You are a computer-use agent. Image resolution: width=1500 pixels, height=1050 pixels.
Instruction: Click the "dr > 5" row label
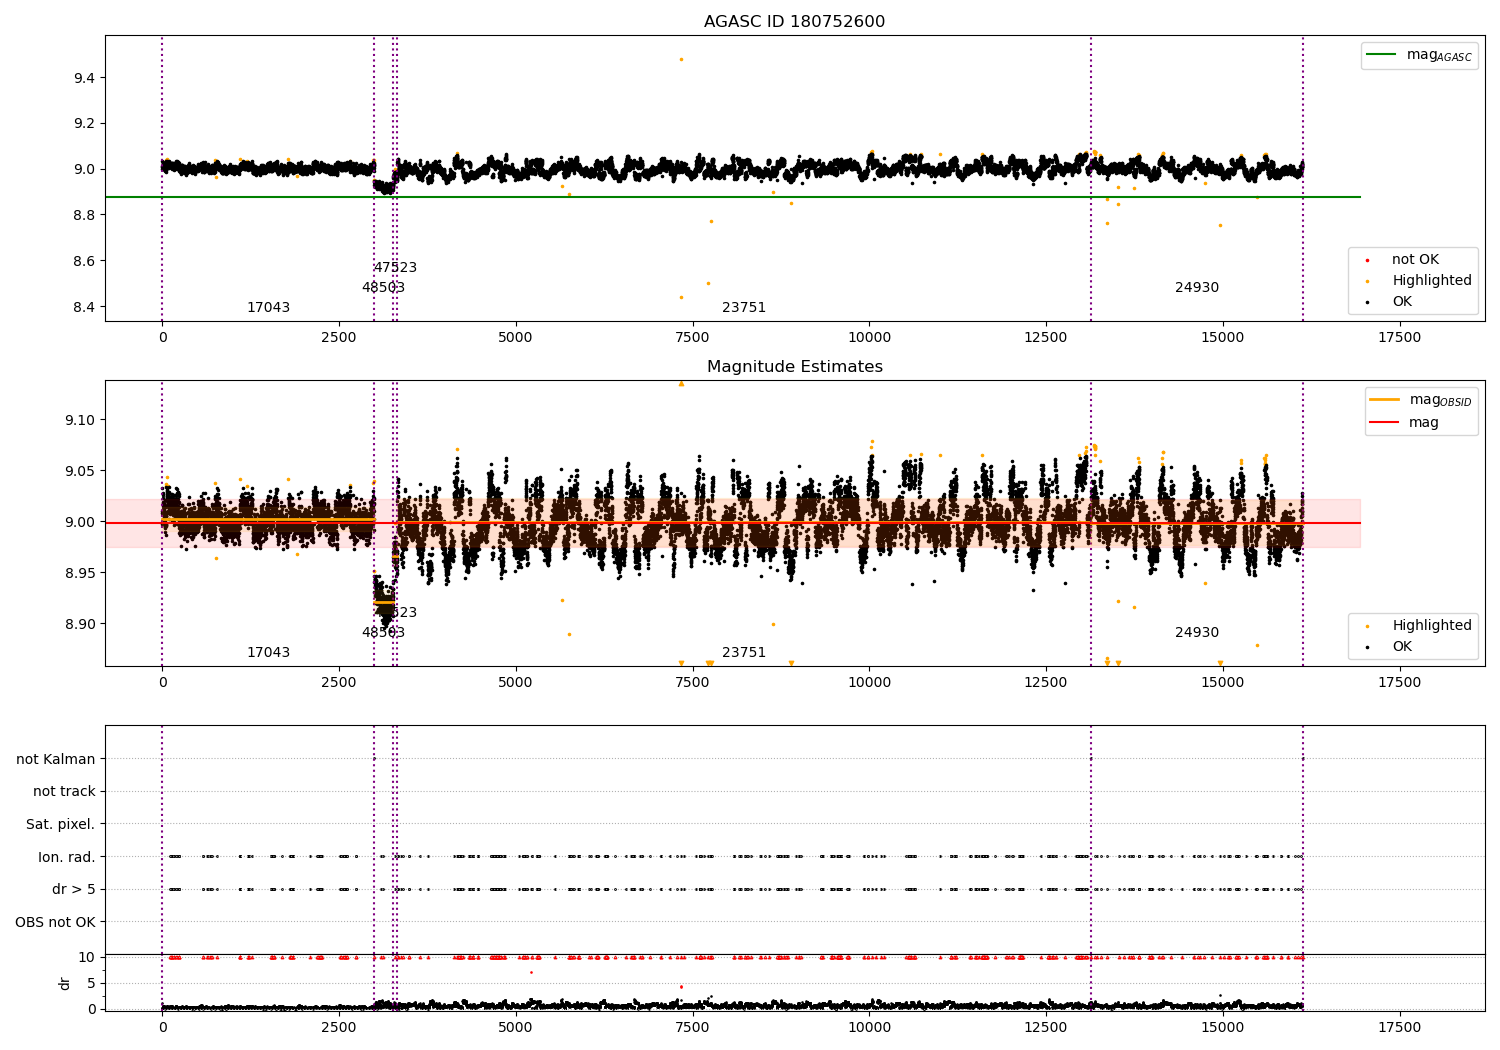click(74, 889)
